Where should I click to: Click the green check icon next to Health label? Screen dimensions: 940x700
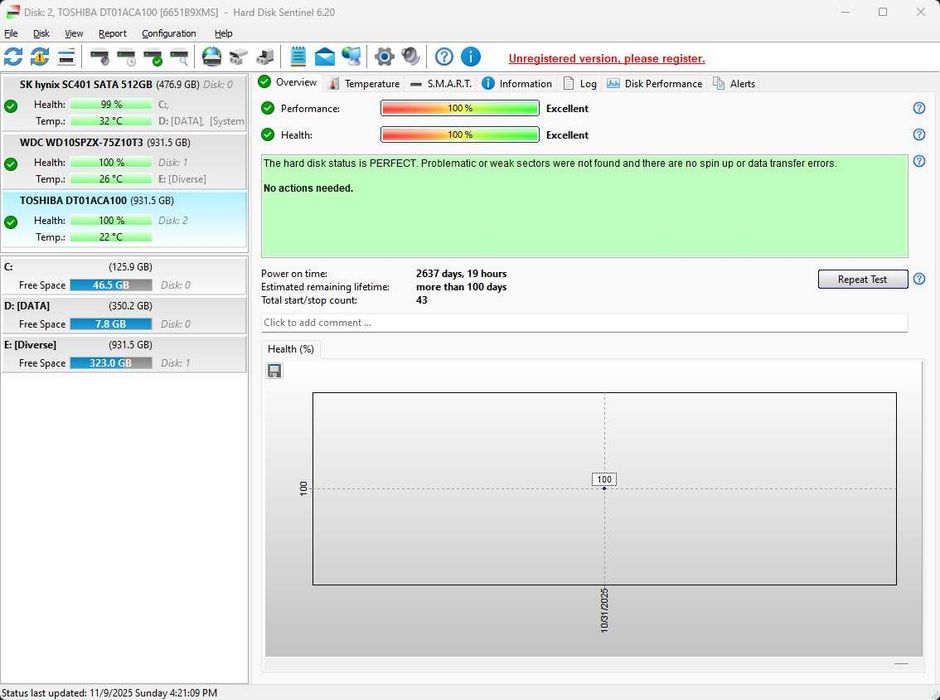(x=267, y=135)
